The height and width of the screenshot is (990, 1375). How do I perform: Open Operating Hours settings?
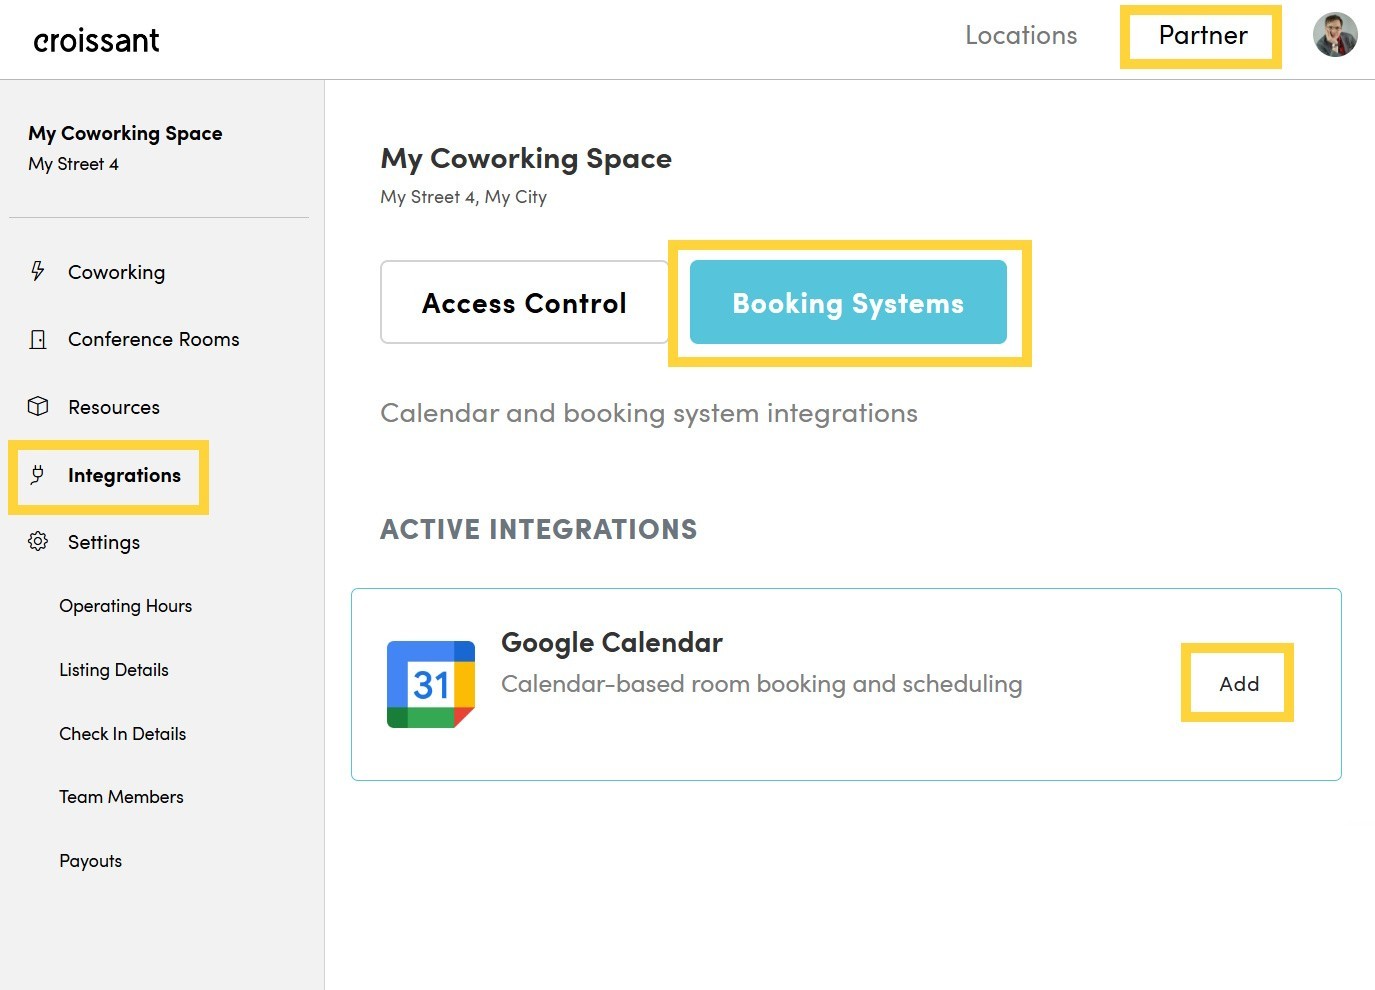tap(125, 605)
